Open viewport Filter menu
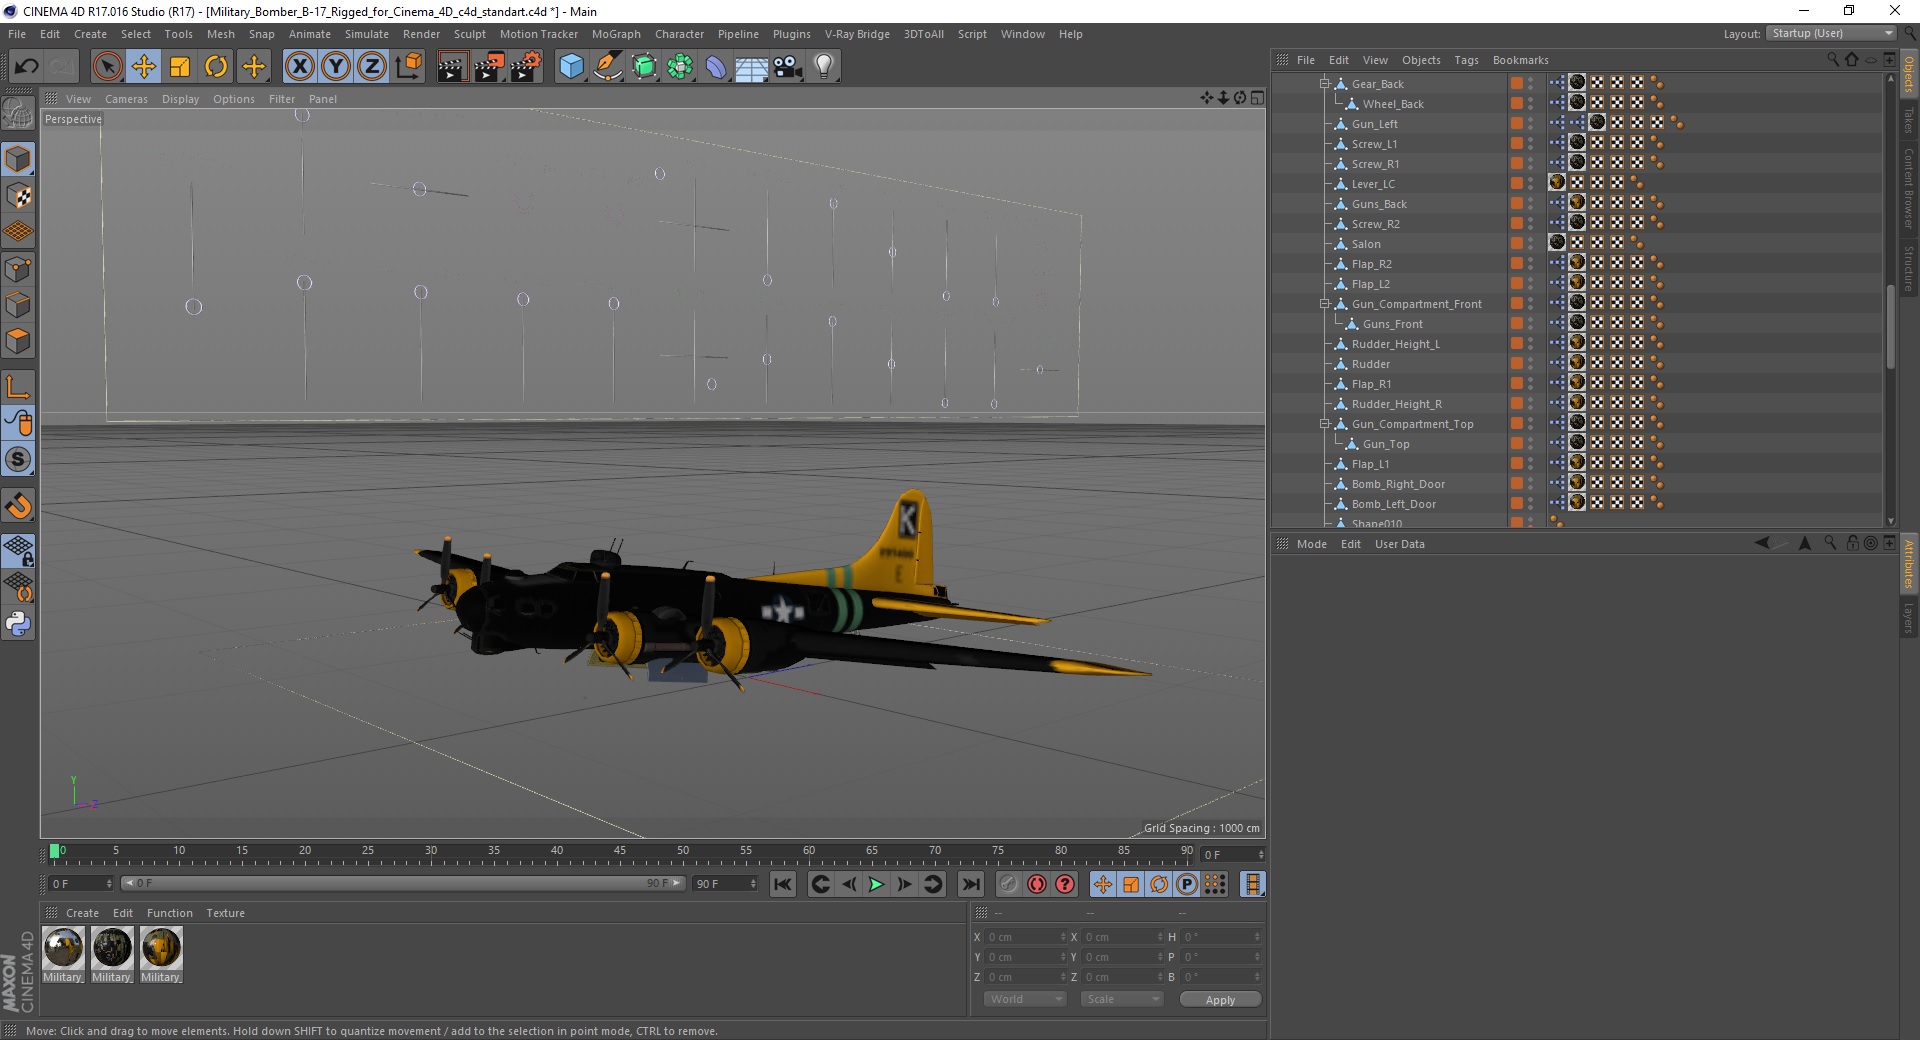The width and height of the screenshot is (1920, 1040). pos(282,99)
